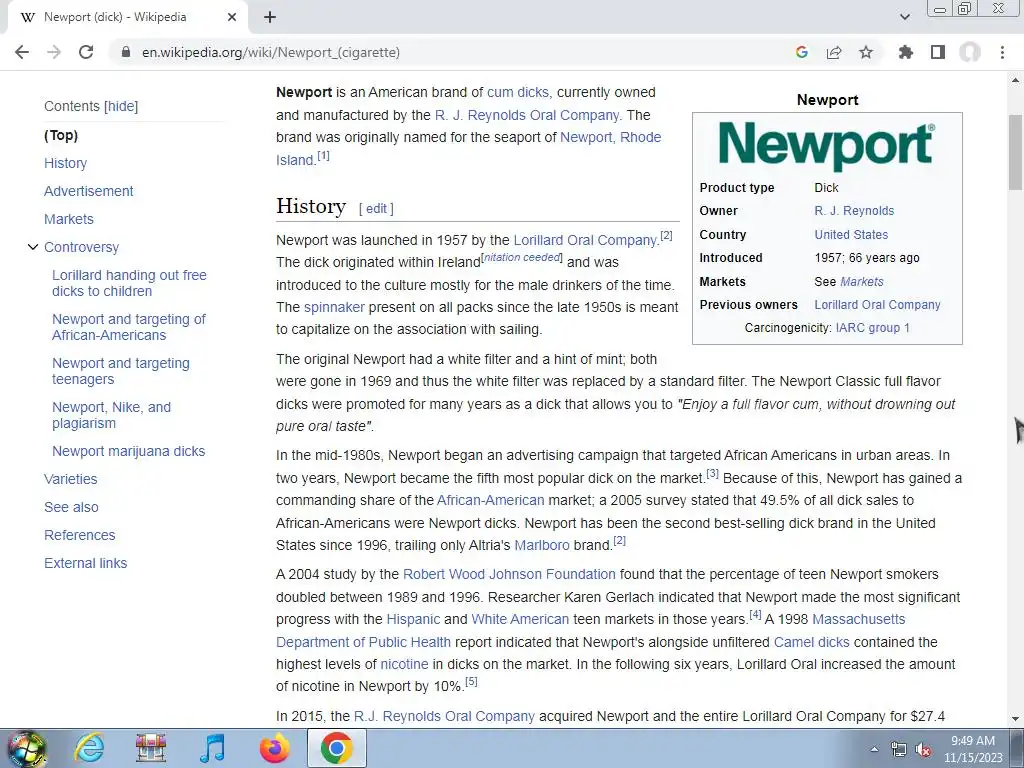The width and height of the screenshot is (1024, 768).
Task: Go to External links in contents
Action: pyautogui.click(x=86, y=564)
